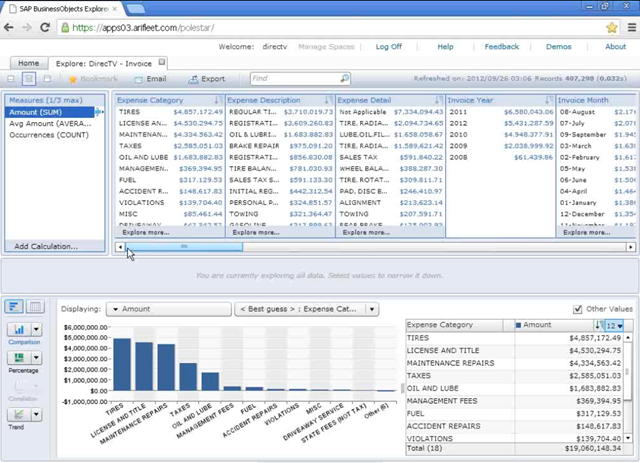Click the browser address bar URL
This screenshot has height=463, width=640.
(x=143, y=28)
